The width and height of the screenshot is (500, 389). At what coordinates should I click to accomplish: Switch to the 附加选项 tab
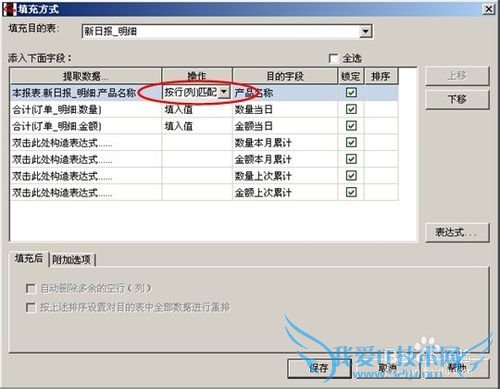tap(72, 260)
